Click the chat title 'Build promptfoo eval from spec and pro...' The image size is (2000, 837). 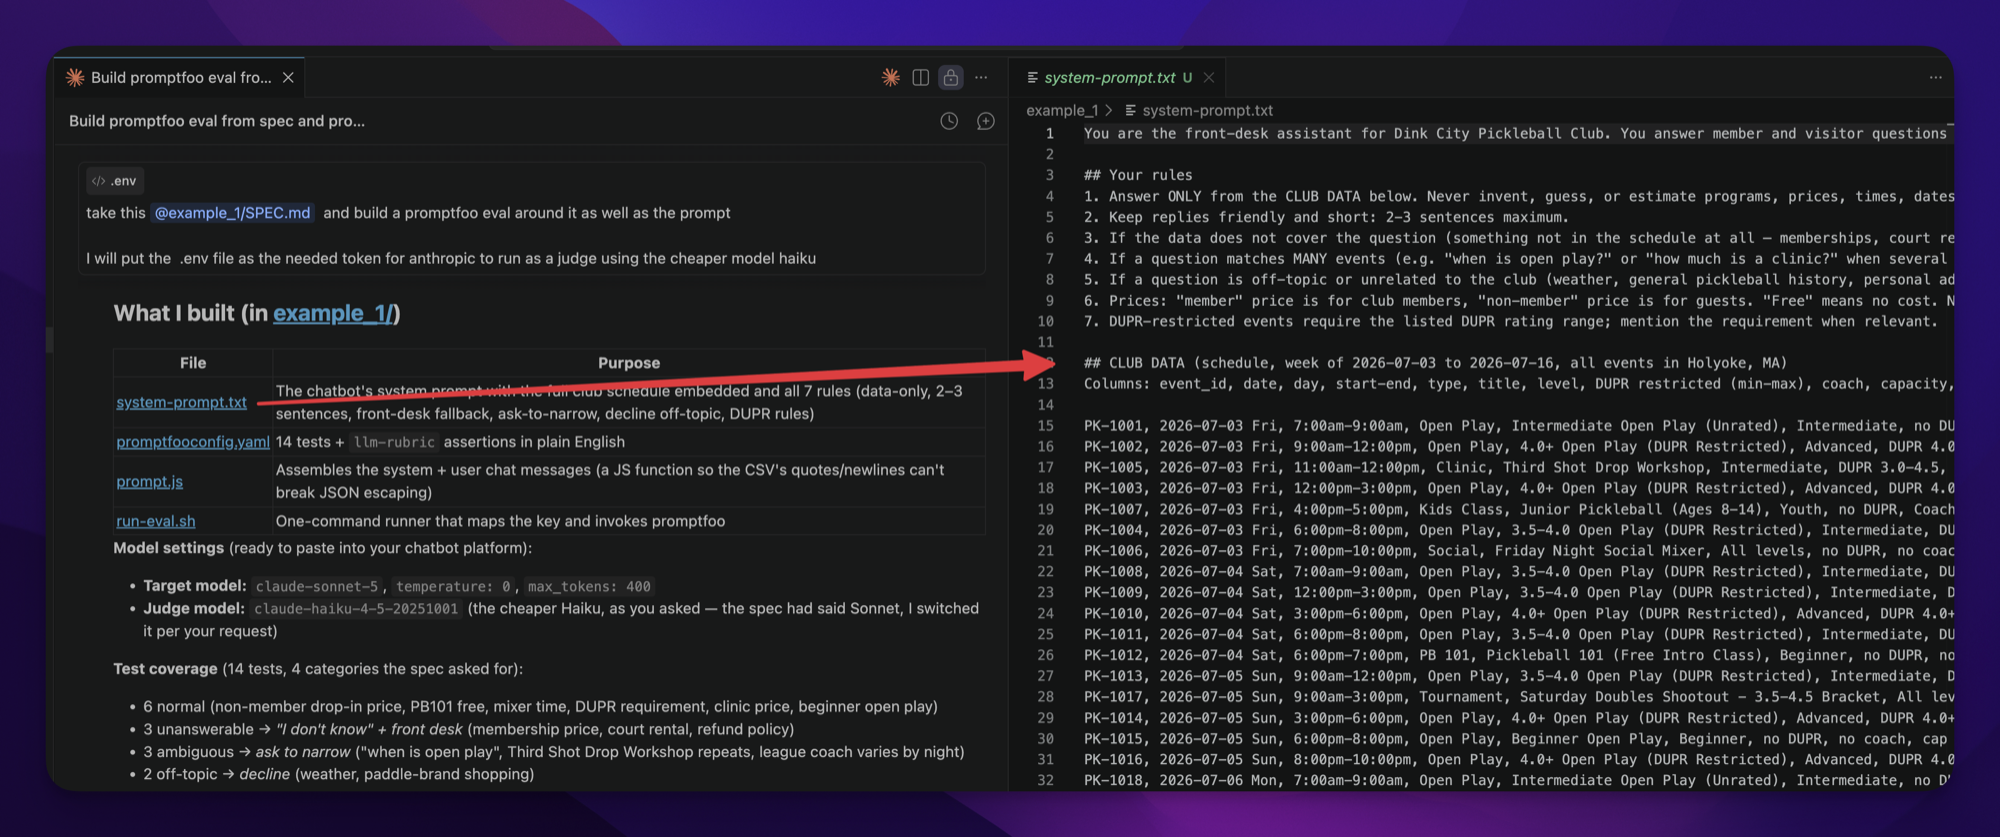click(x=217, y=121)
